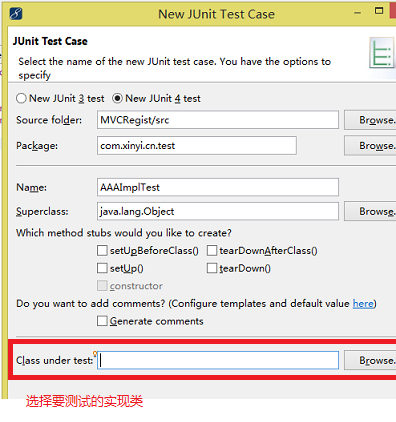
Task: Browse for the Source folder
Action: 370,120
